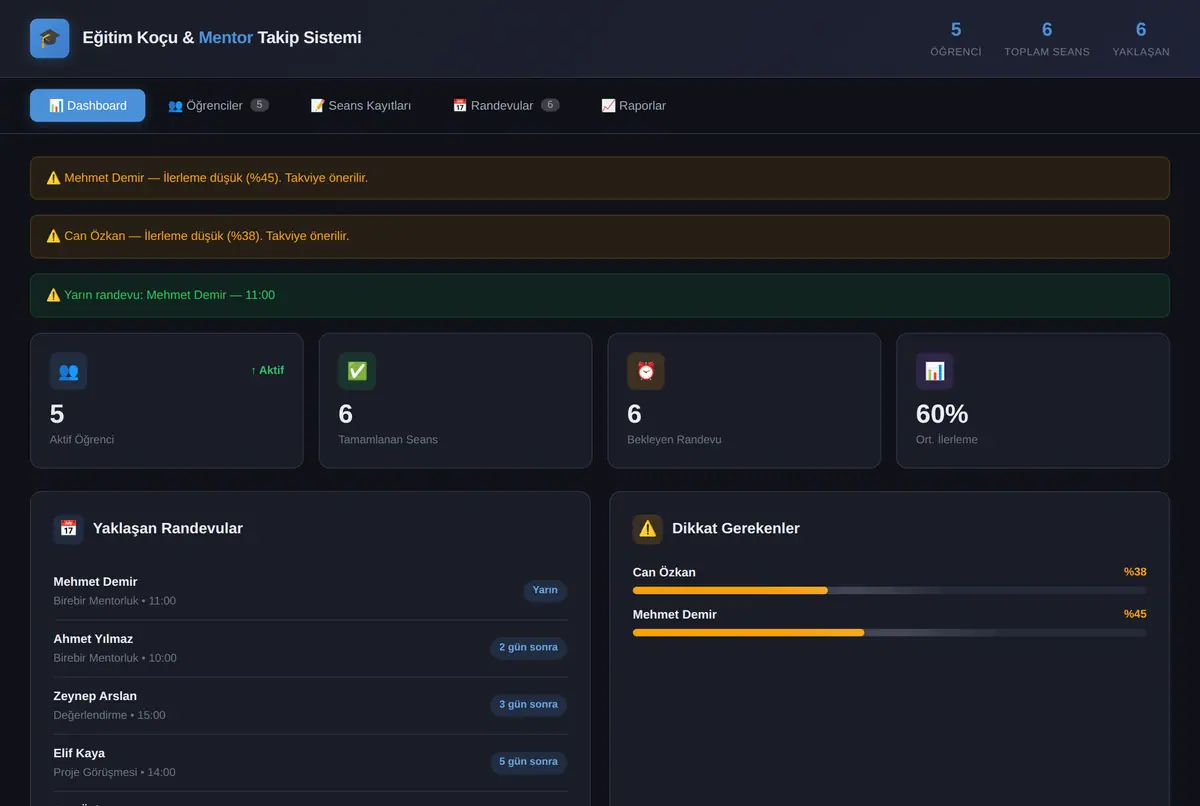
Task: Click the %45 value for Mehmet Demir
Action: 1135,614
